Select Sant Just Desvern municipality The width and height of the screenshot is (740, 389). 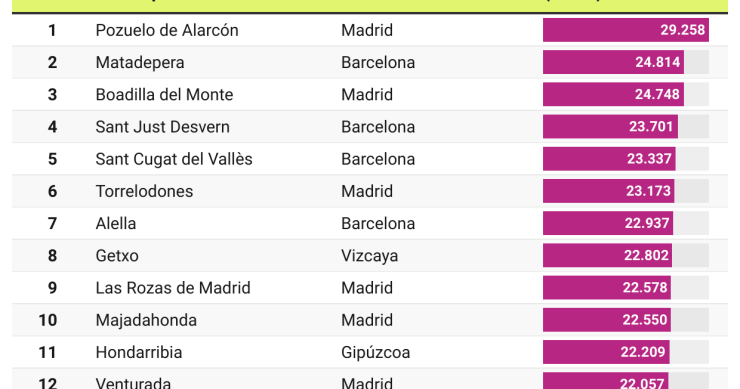click(x=162, y=127)
